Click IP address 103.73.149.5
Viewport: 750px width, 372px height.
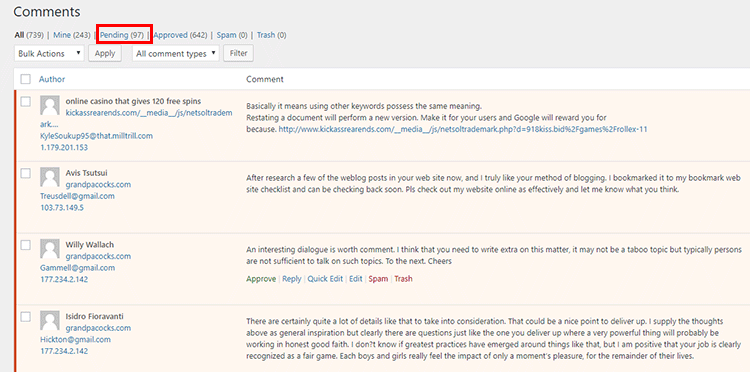62,208
